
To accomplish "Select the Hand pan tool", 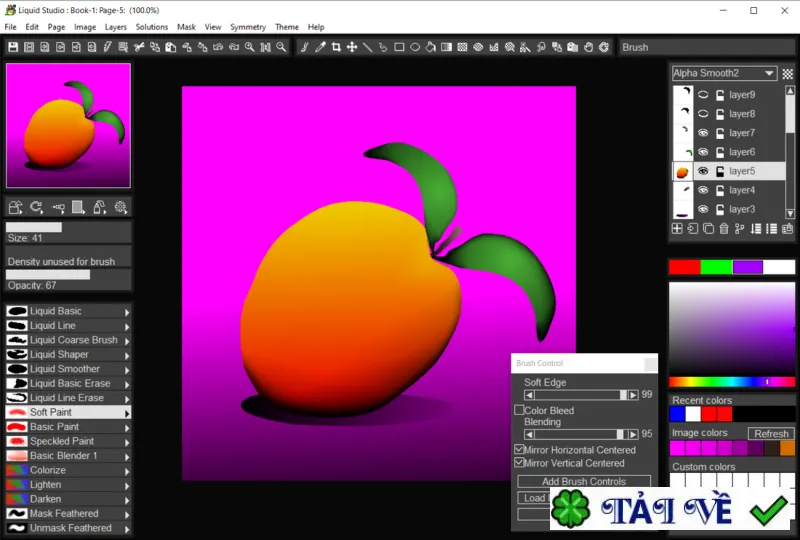I will 588,47.
